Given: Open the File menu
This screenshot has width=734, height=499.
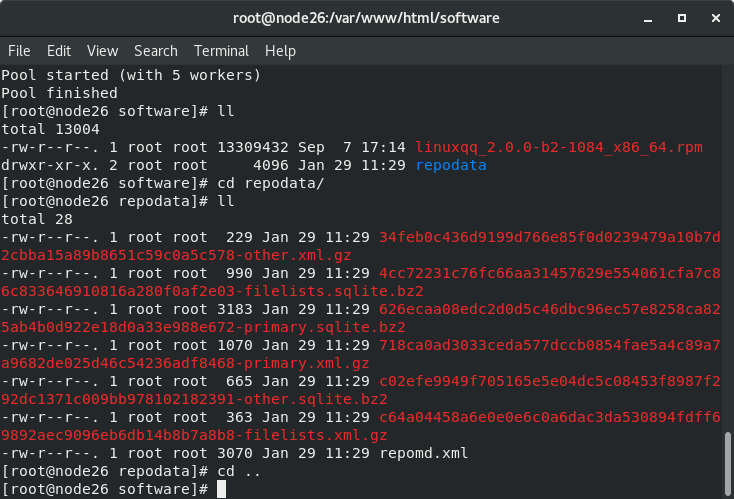Looking at the screenshot, I should click(x=19, y=51).
